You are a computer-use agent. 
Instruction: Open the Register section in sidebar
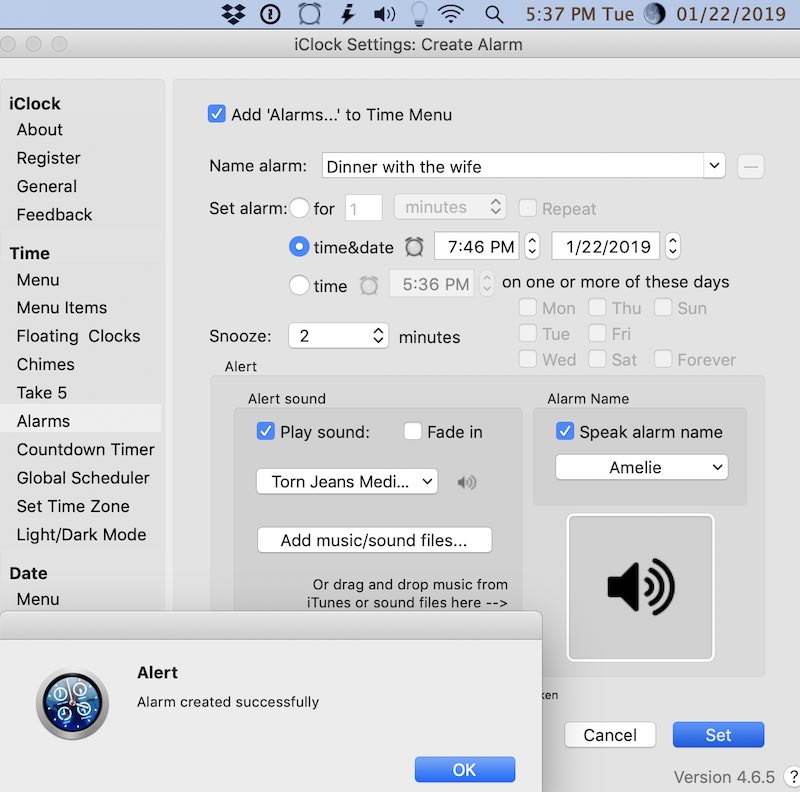point(48,158)
